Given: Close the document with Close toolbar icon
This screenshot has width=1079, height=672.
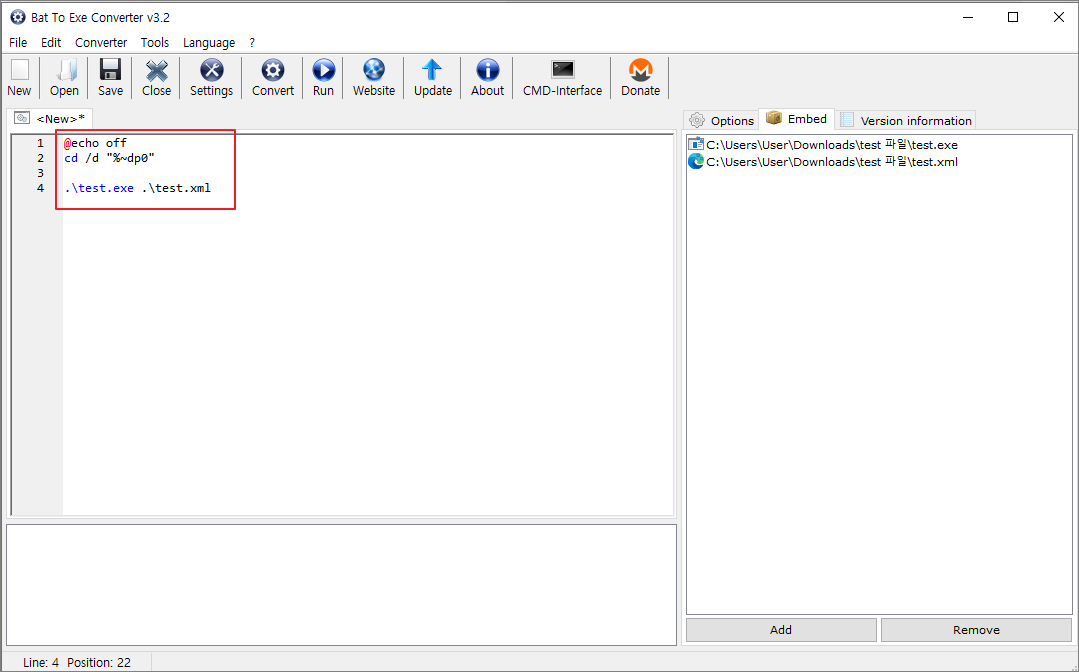Looking at the screenshot, I should pyautogui.click(x=156, y=70).
